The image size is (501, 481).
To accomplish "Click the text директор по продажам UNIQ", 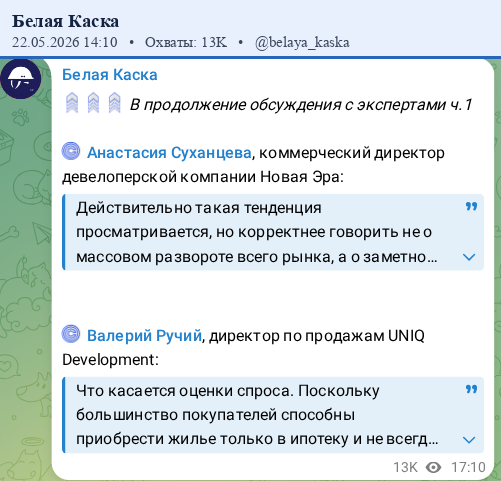I will pos(317,336).
